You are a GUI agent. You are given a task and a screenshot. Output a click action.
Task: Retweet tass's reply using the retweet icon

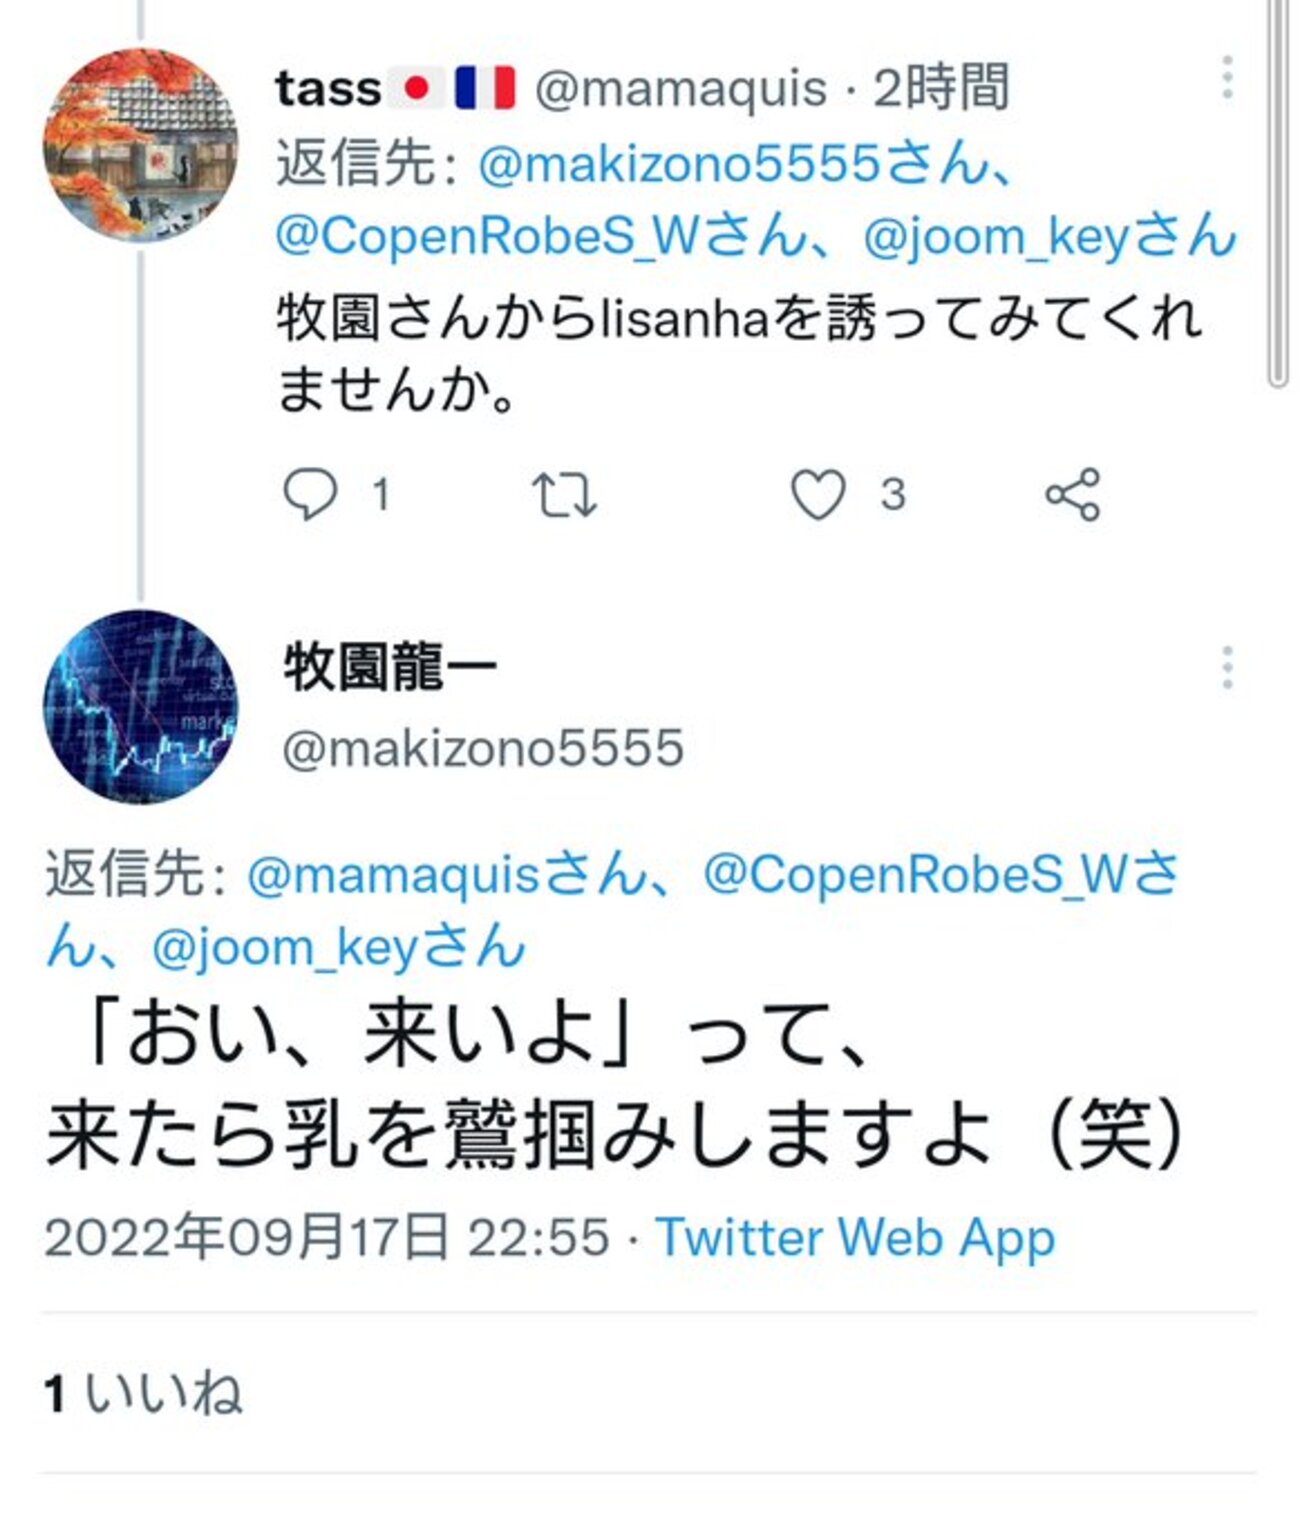pos(564,495)
